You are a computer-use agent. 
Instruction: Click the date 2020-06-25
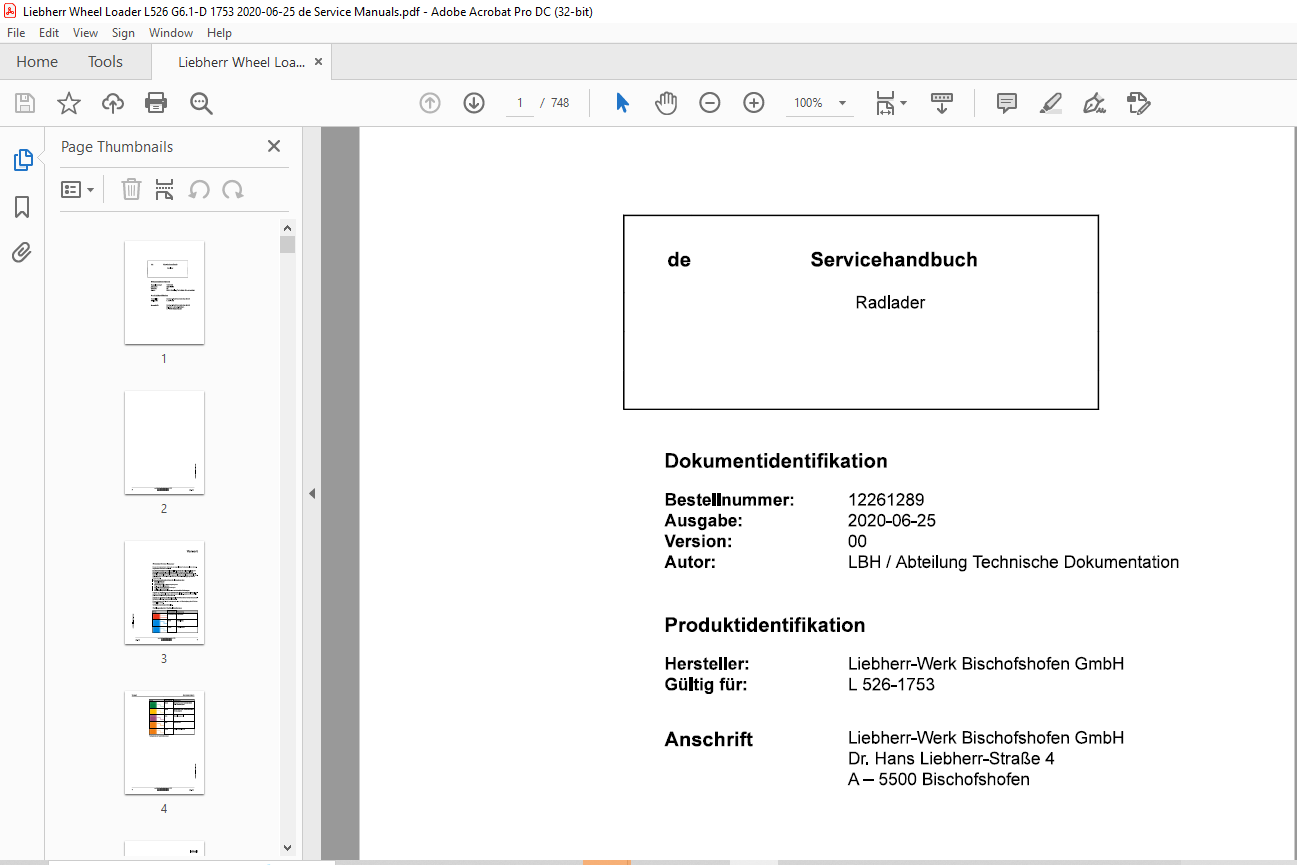pyautogui.click(x=892, y=521)
